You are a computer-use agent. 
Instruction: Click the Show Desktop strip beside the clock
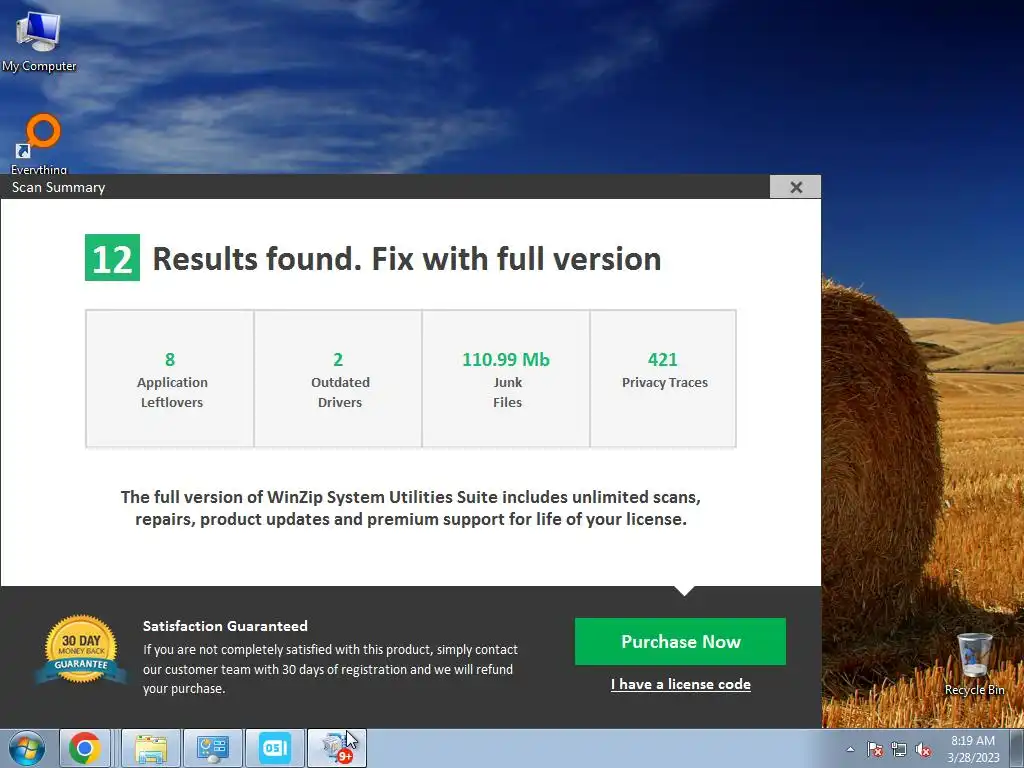pyautogui.click(x=1017, y=748)
